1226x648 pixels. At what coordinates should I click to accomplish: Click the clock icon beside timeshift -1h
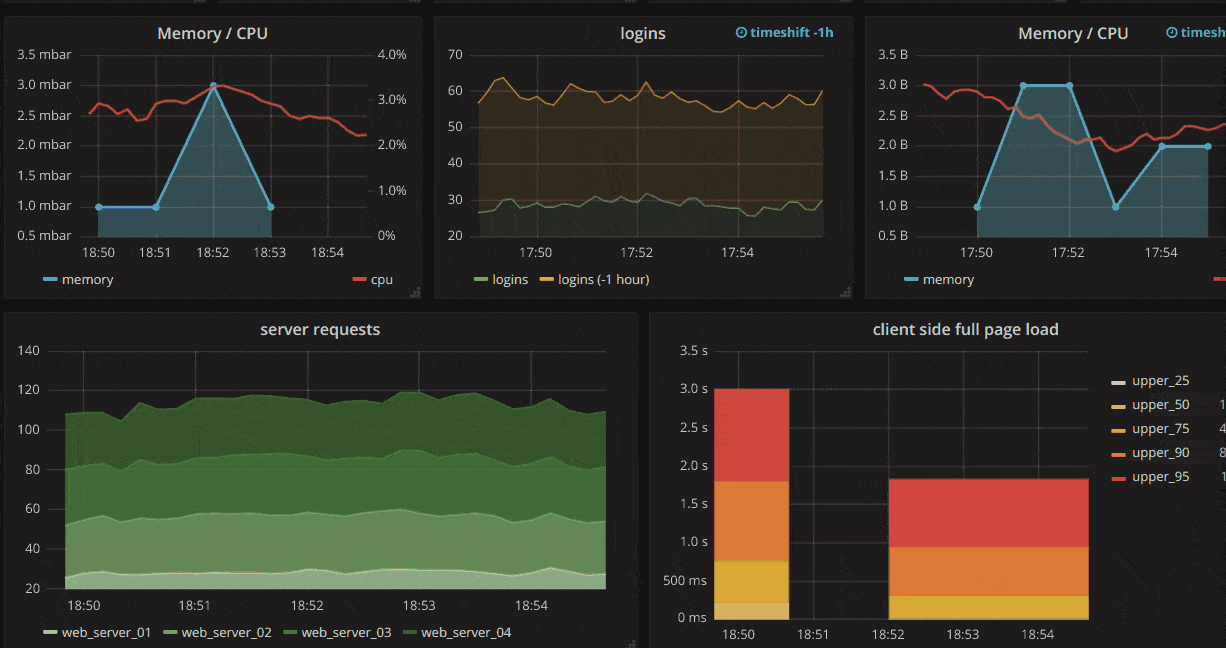pos(741,32)
